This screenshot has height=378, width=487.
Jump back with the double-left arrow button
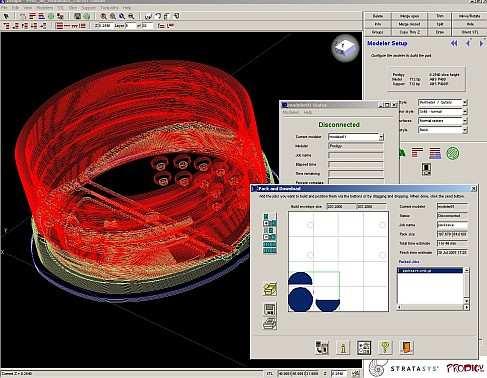pos(454,43)
